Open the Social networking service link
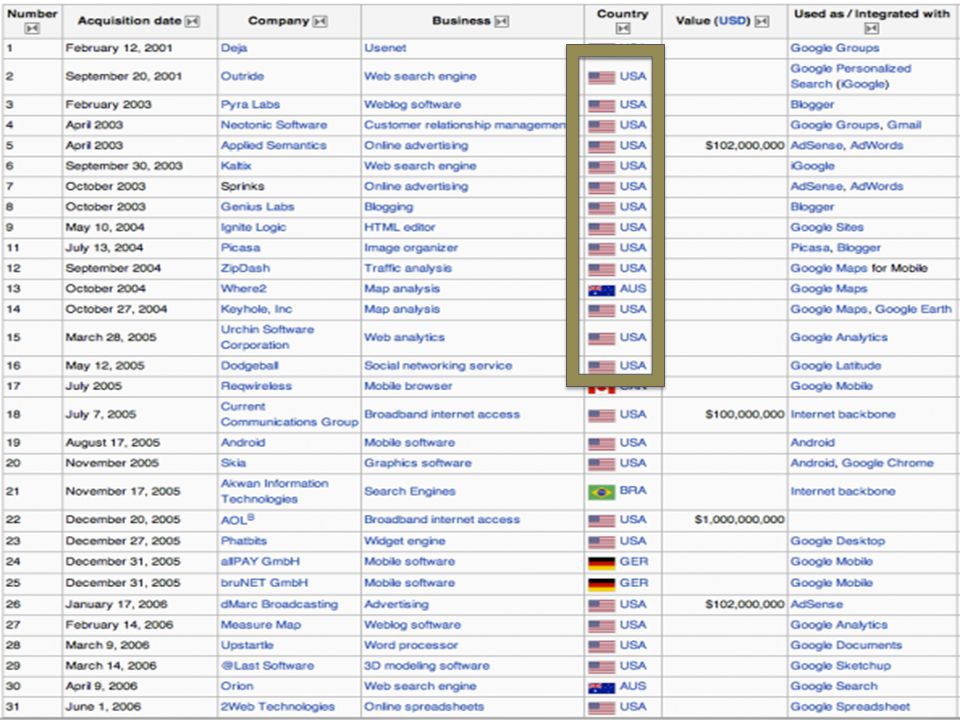960x720 pixels. 438,366
